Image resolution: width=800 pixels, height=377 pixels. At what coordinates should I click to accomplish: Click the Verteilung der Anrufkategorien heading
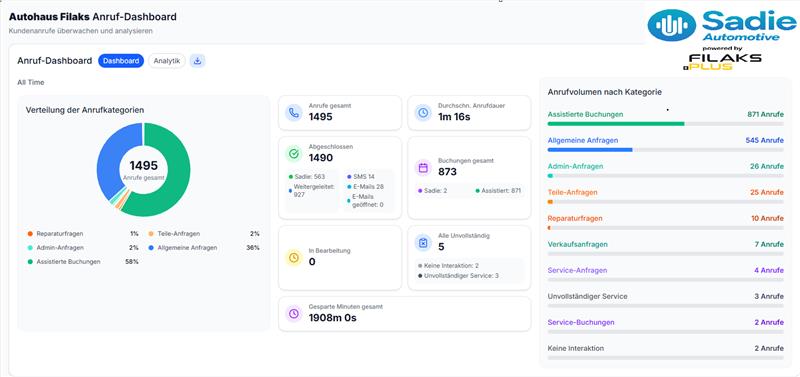(x=85, y=110)
